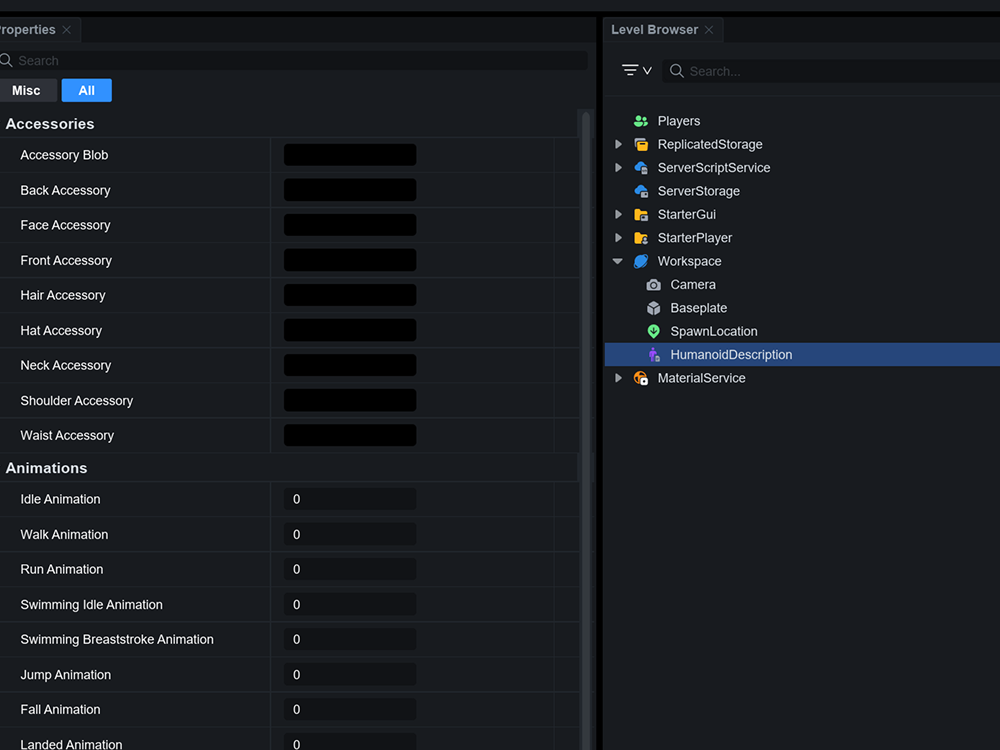Expand the StarterGui node
Viewport: 1000px width, 750px height.
click(618, 215)
